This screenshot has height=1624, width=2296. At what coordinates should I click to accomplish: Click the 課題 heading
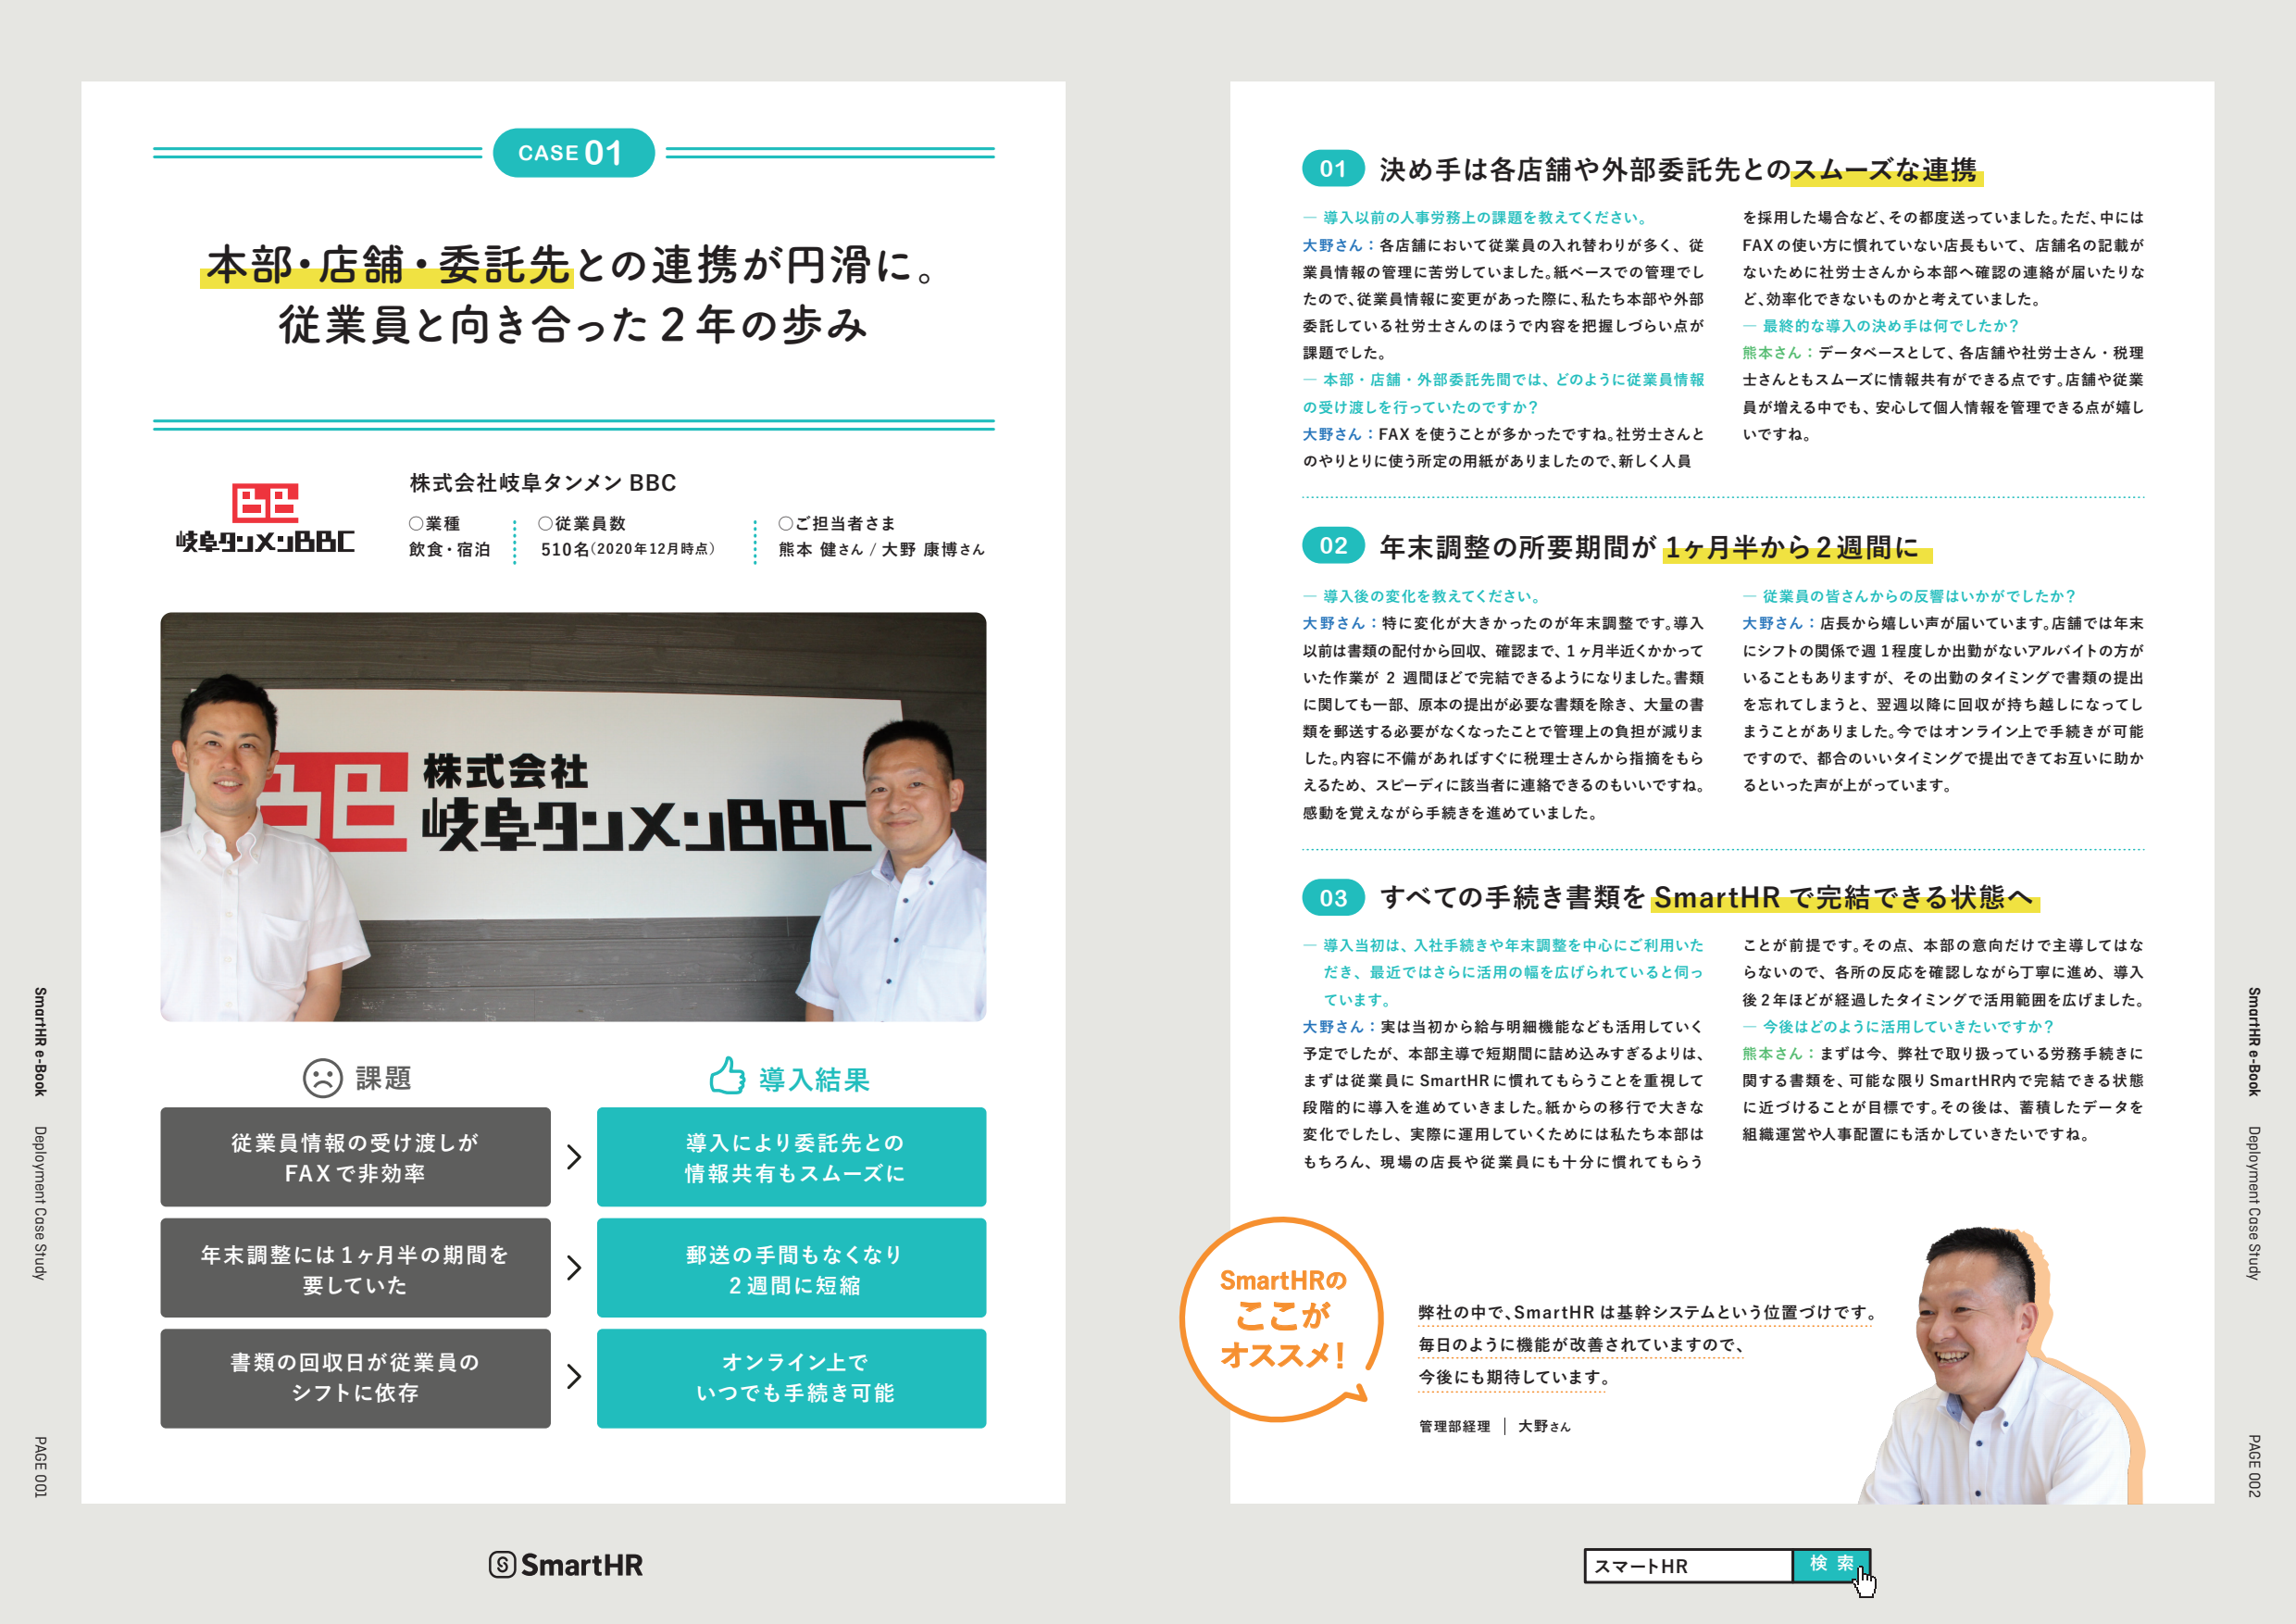pyautogui.click(x=384, y=1078)
